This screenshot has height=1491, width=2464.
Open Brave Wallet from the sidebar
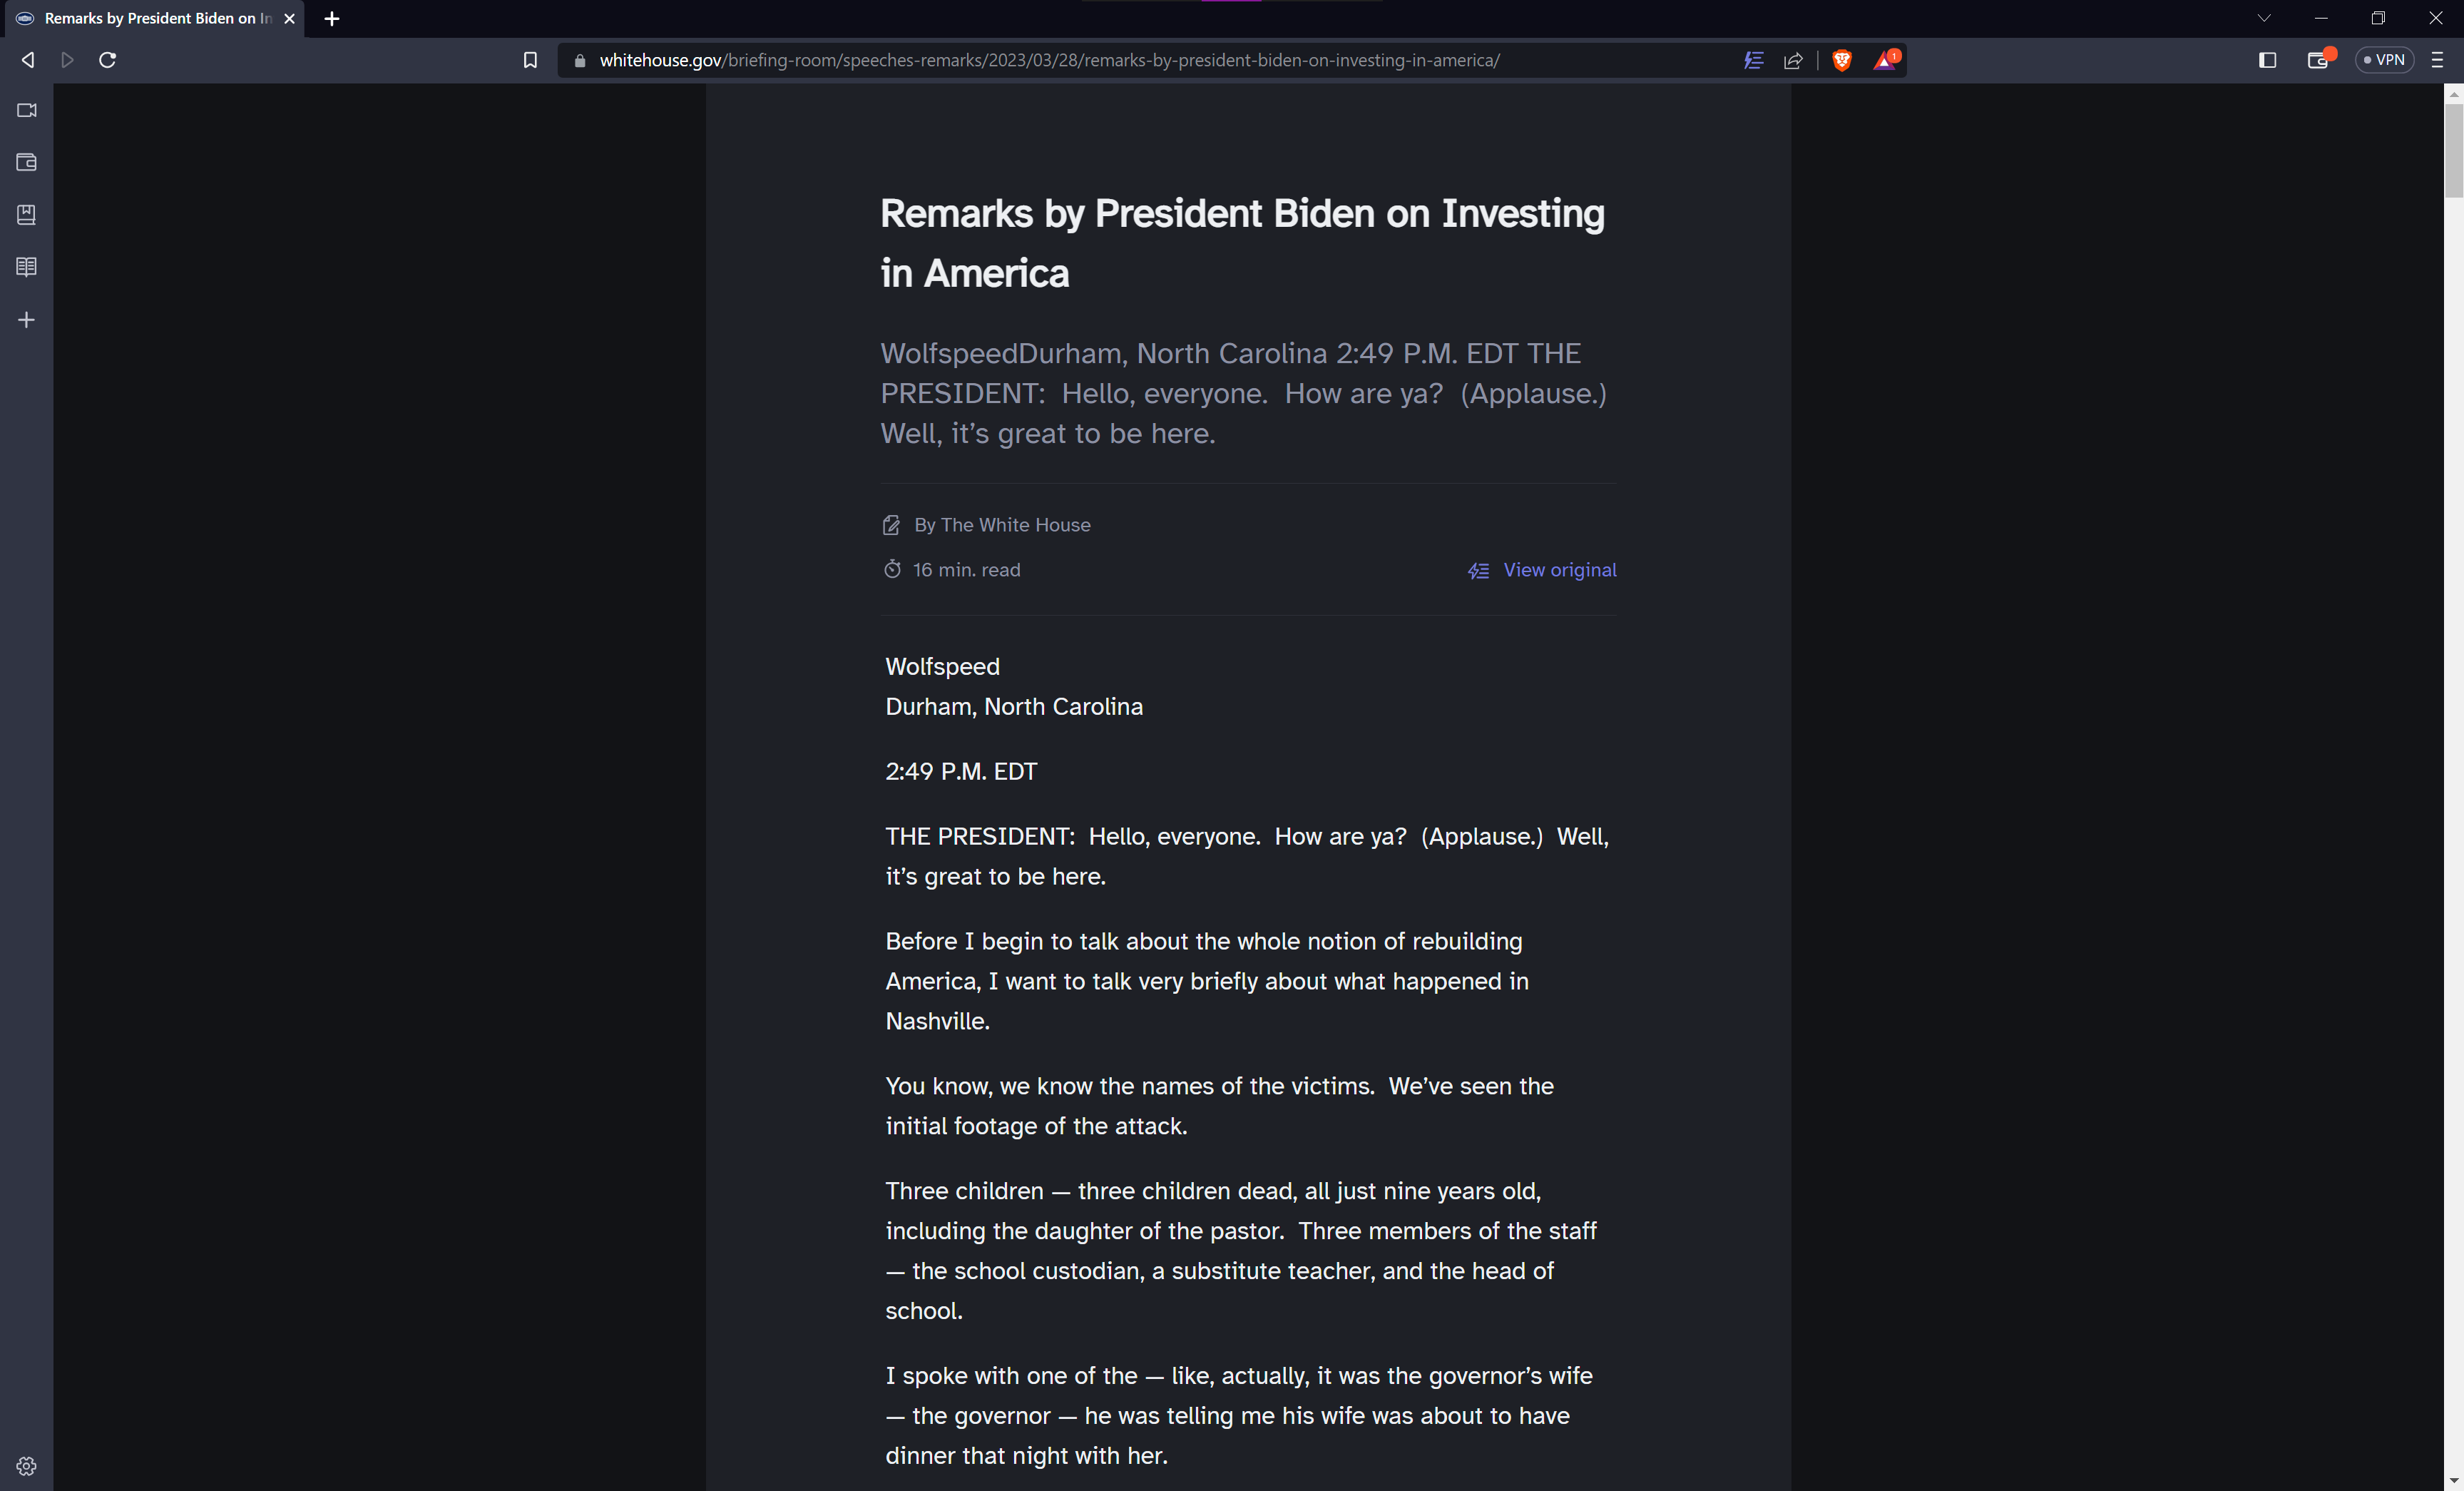point(26,162)
